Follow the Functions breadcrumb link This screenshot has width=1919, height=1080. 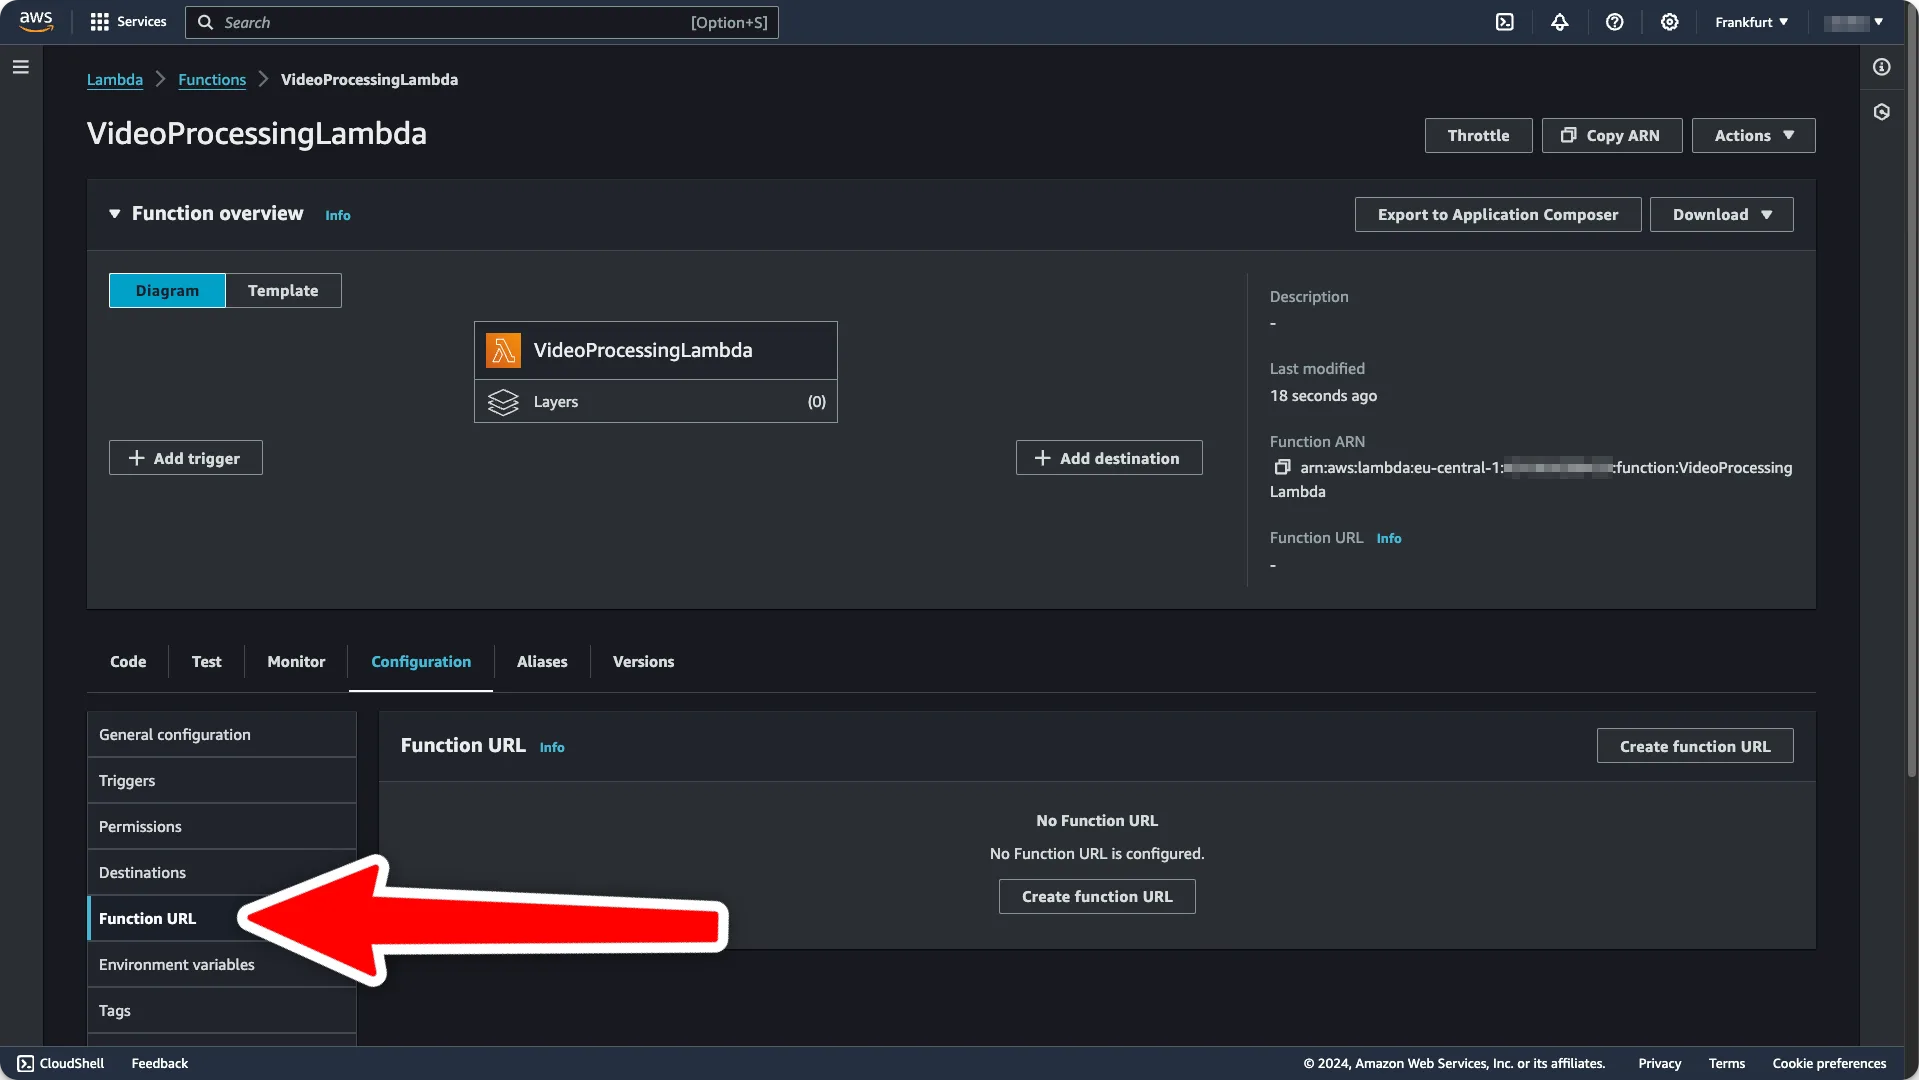(x=212, y=79)
